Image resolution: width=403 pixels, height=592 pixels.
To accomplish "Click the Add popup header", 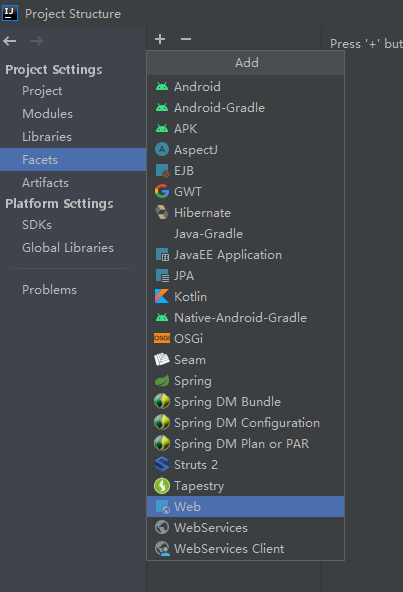I will (246, 63).
